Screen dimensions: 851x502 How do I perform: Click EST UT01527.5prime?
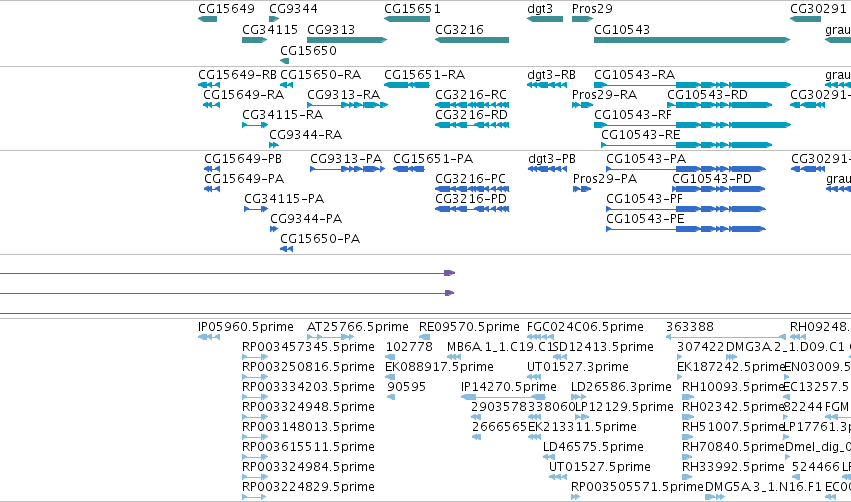558,477
